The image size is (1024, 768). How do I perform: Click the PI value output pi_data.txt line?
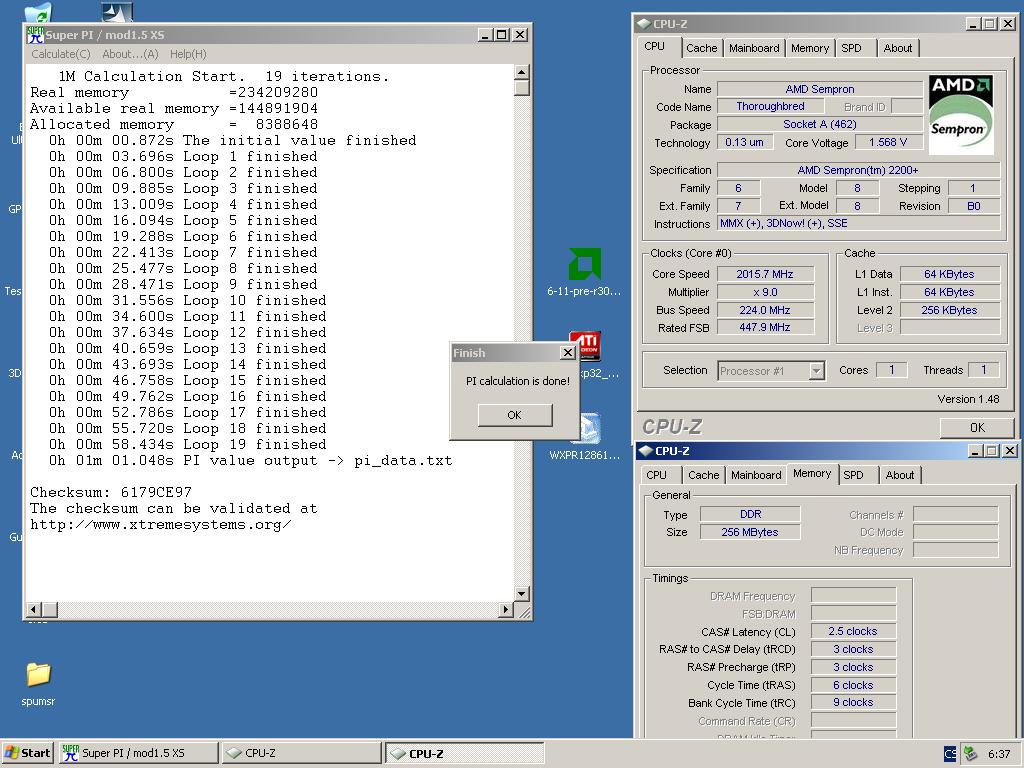(251, 460)
